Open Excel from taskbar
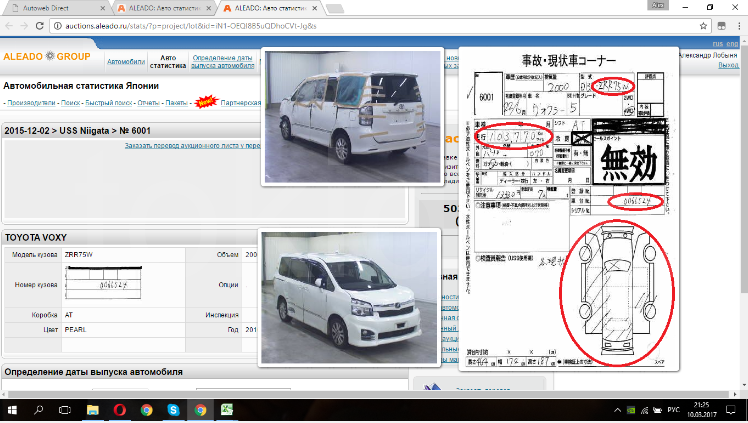Screen dimensions: 748x423 click(x=227, y=410)
